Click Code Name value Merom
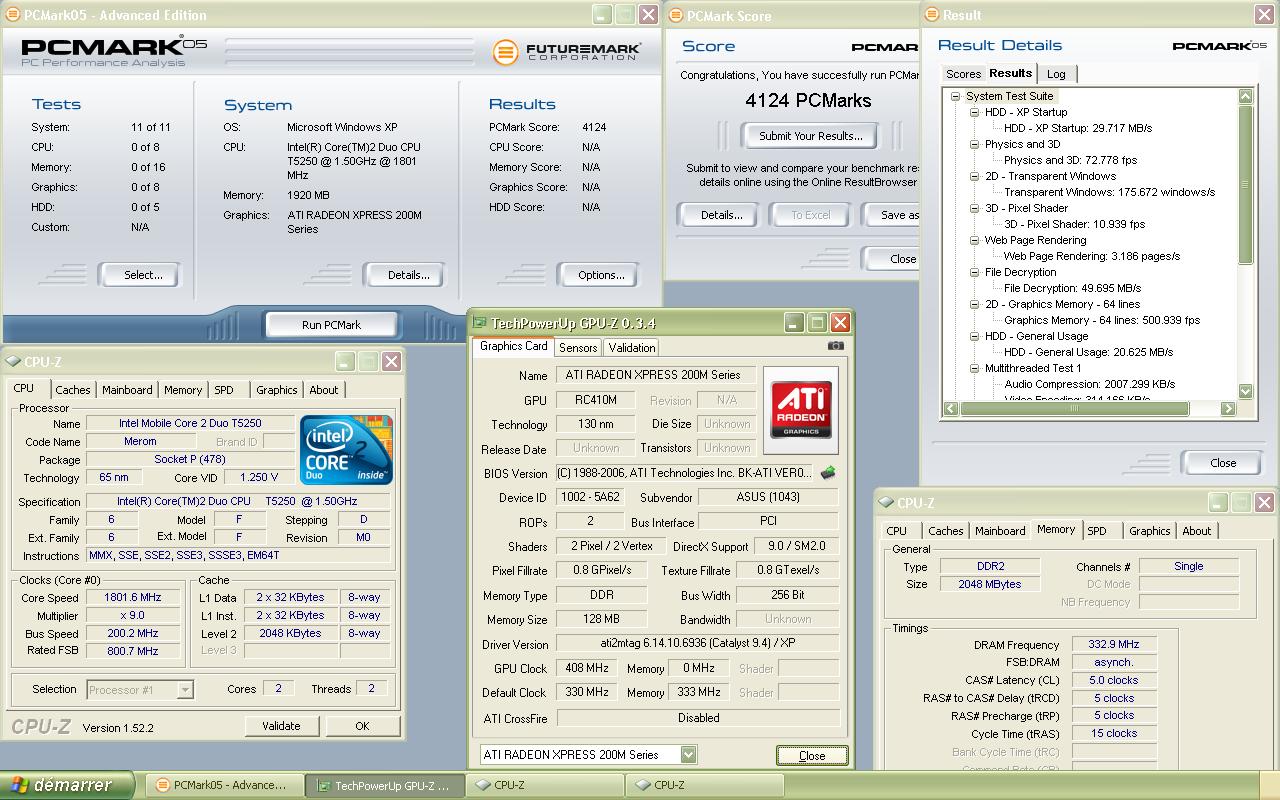Viewport: 1280px width, 800px height. (x=140, y=441)
